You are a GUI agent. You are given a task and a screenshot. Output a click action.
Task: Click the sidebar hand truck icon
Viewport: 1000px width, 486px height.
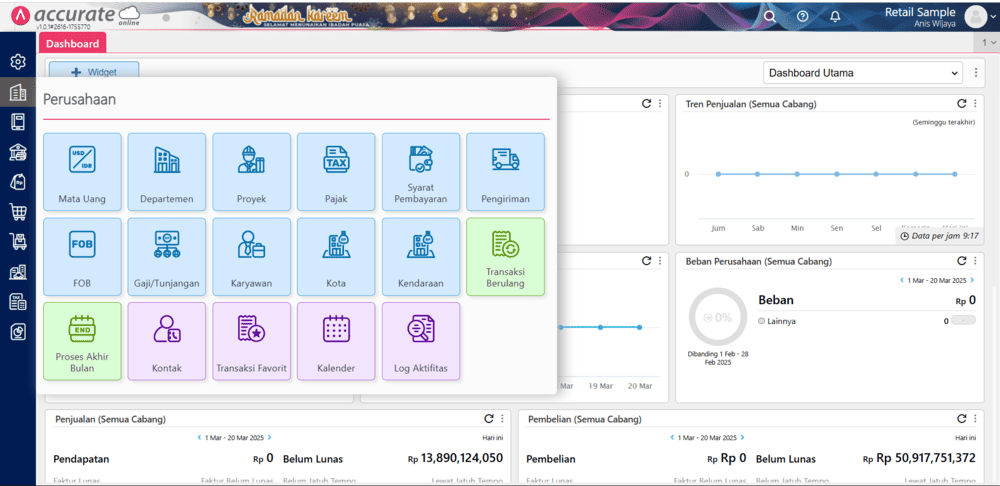click(18, 241)
